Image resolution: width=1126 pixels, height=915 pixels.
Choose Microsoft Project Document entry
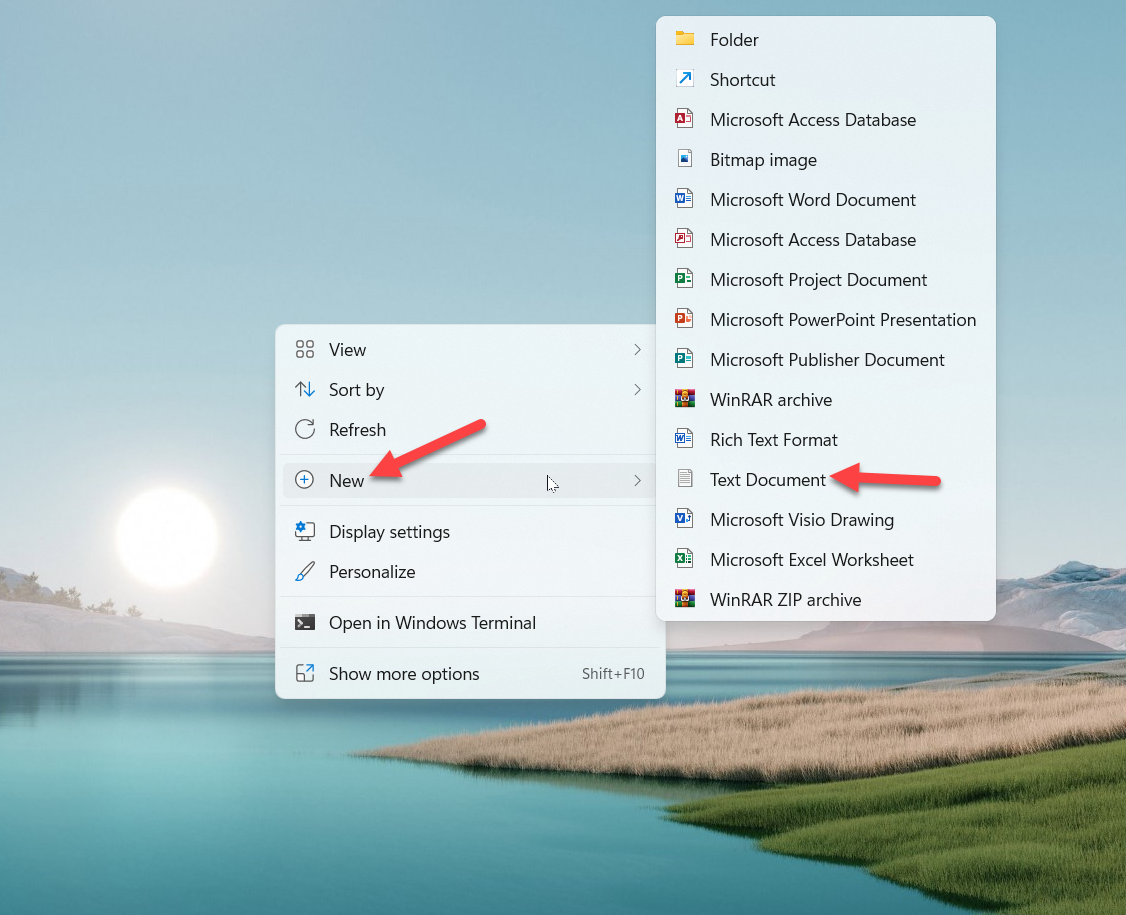click(x=818, y=279)
